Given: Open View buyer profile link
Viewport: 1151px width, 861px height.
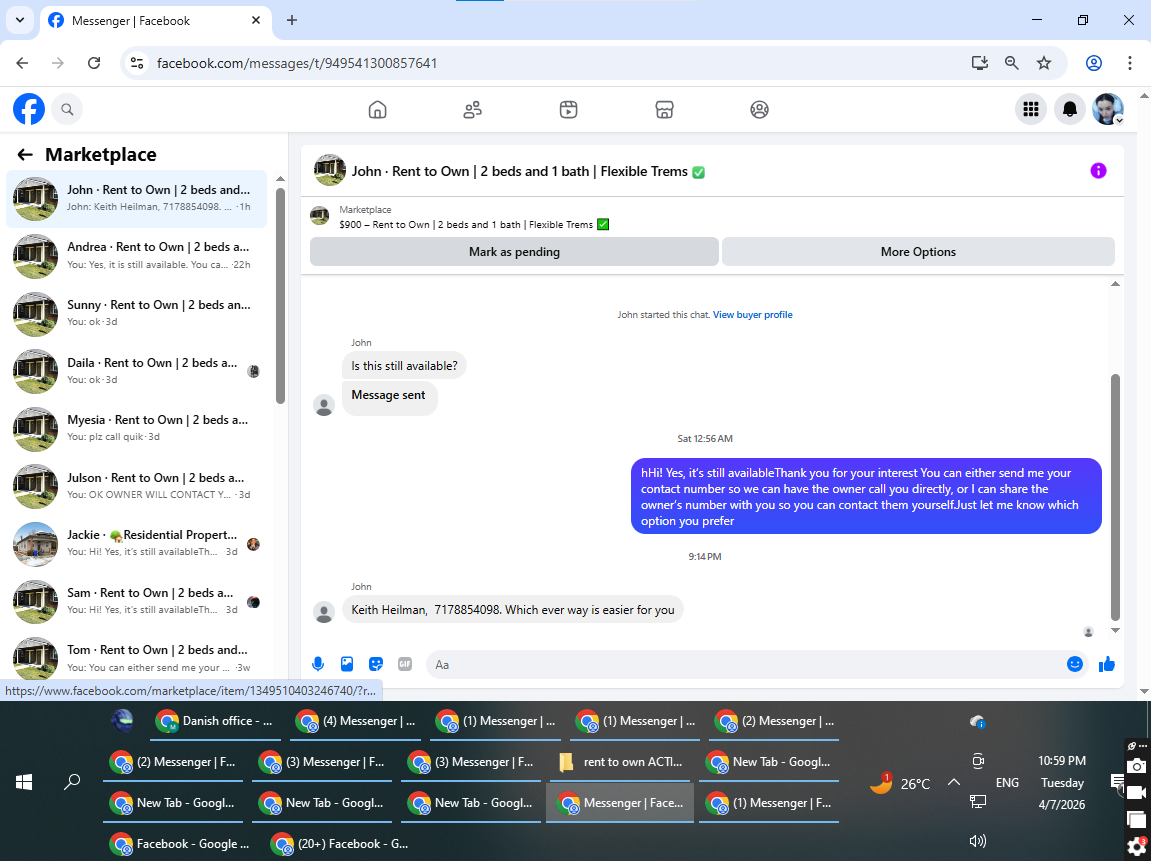Looking at the screenshot, I should [x=752, y=315].
